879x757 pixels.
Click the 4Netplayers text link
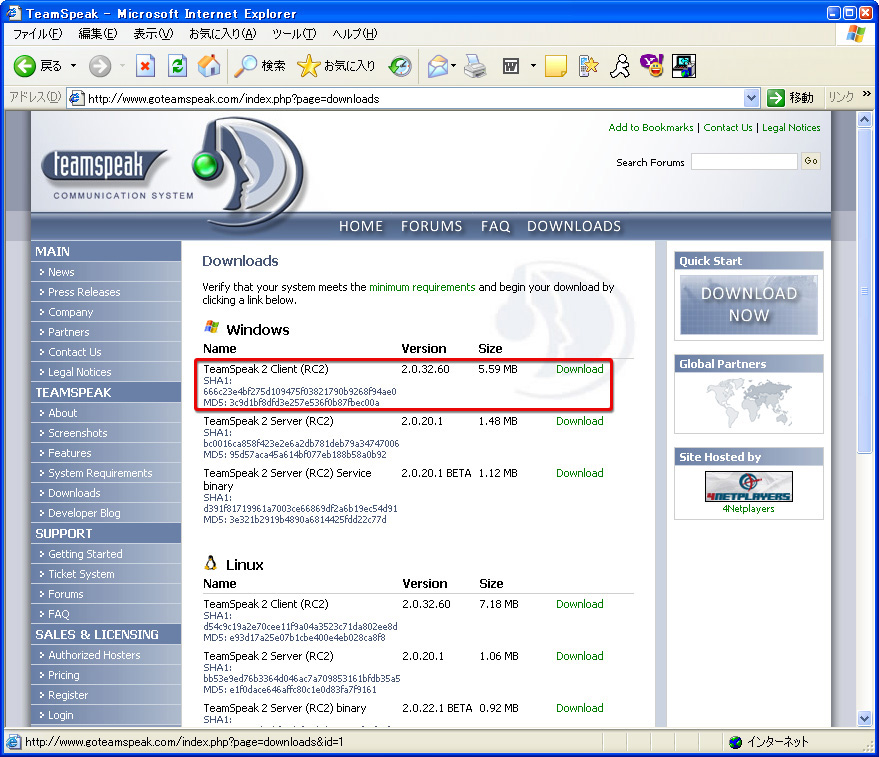[748, 509]
